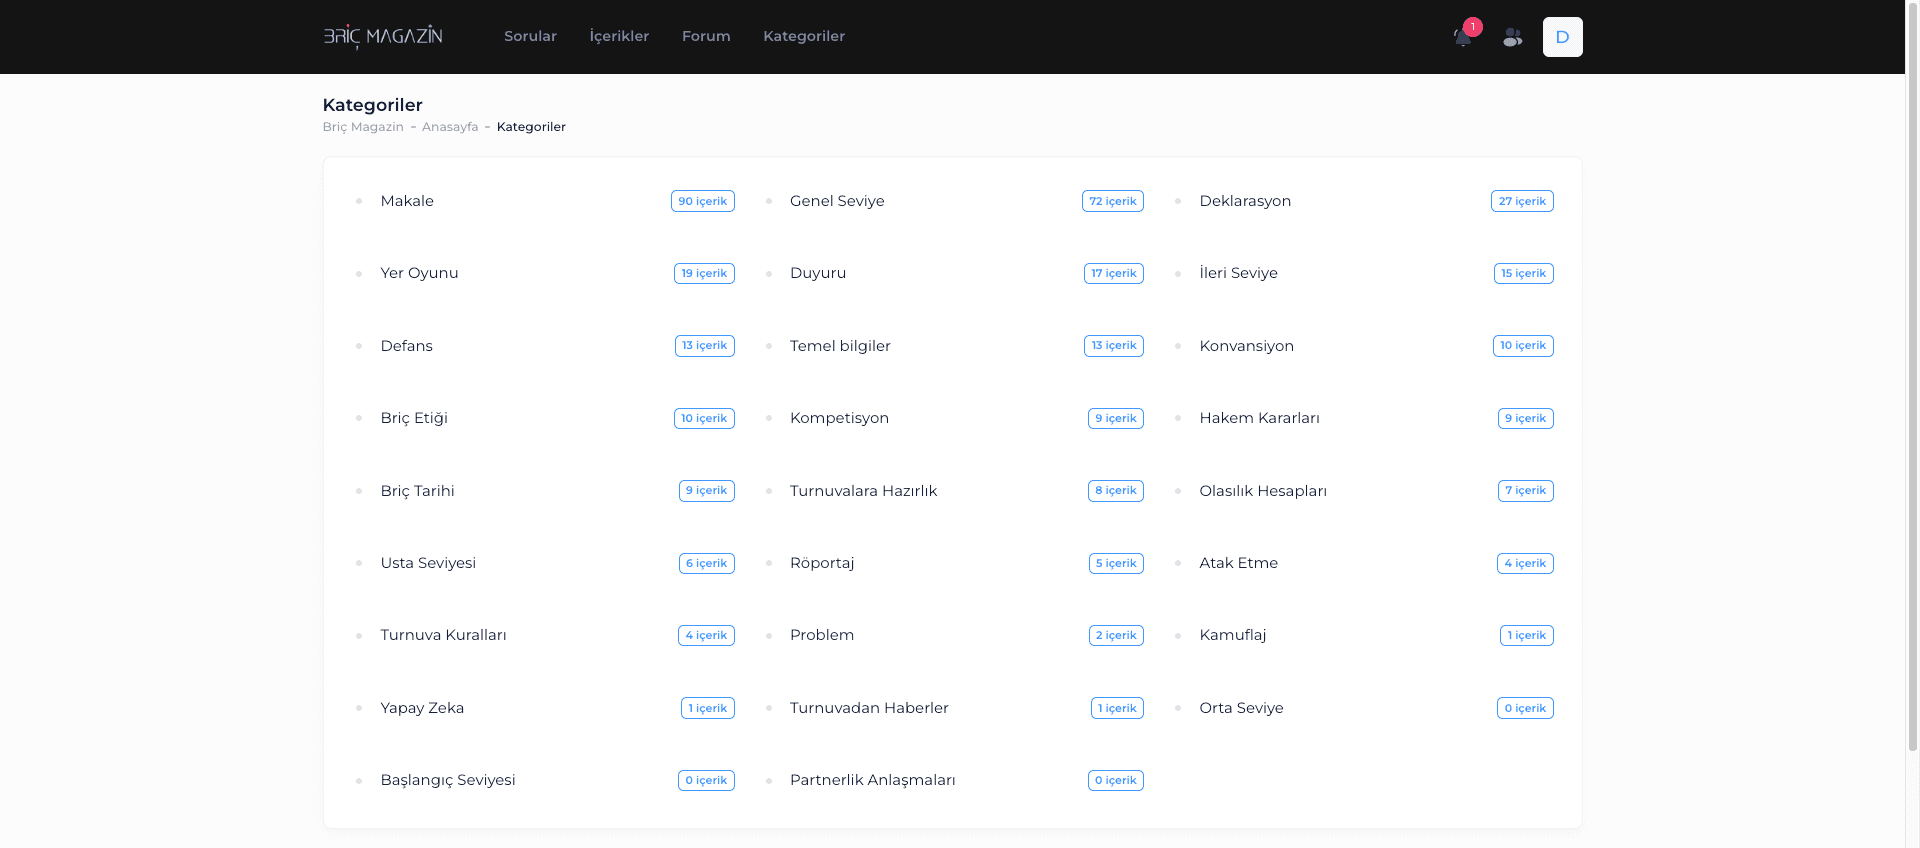Screen dimensions: 1920x848
Task: Open the Problem category
Action: pyautogui.click(x=822, y=635)
